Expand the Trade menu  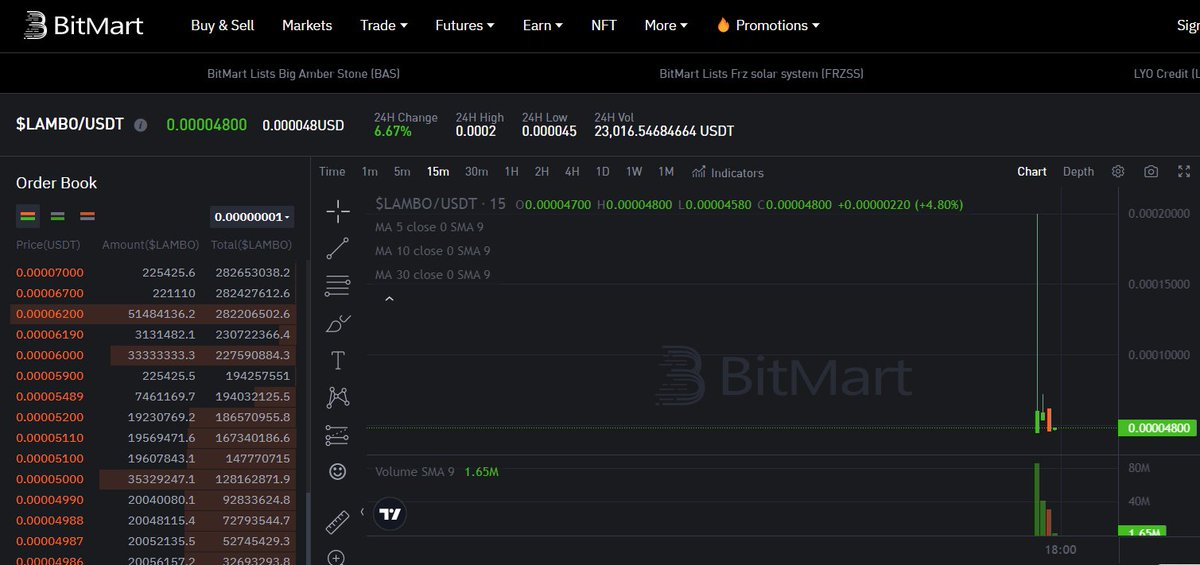tap(384, 25)
